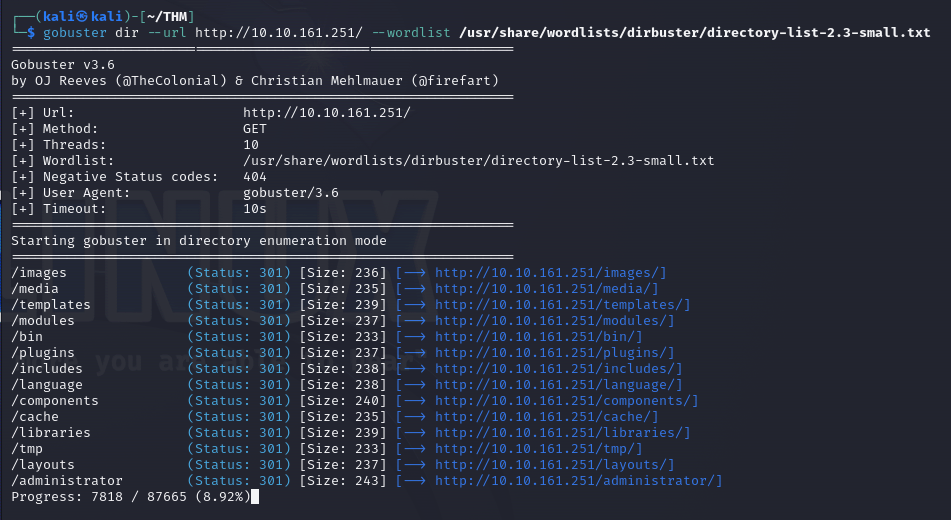Screen dimensions: 951x520
Task: Click the /plugins path result
Action: click(x=43, y=353)
